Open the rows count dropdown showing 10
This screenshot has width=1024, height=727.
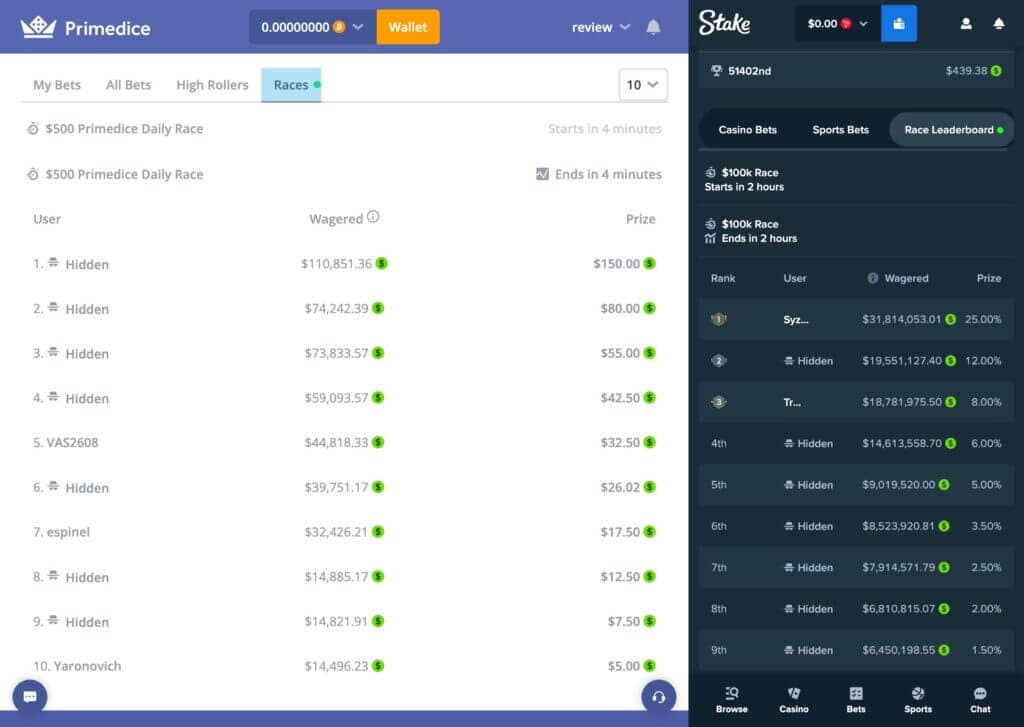(x=643, y=85)
